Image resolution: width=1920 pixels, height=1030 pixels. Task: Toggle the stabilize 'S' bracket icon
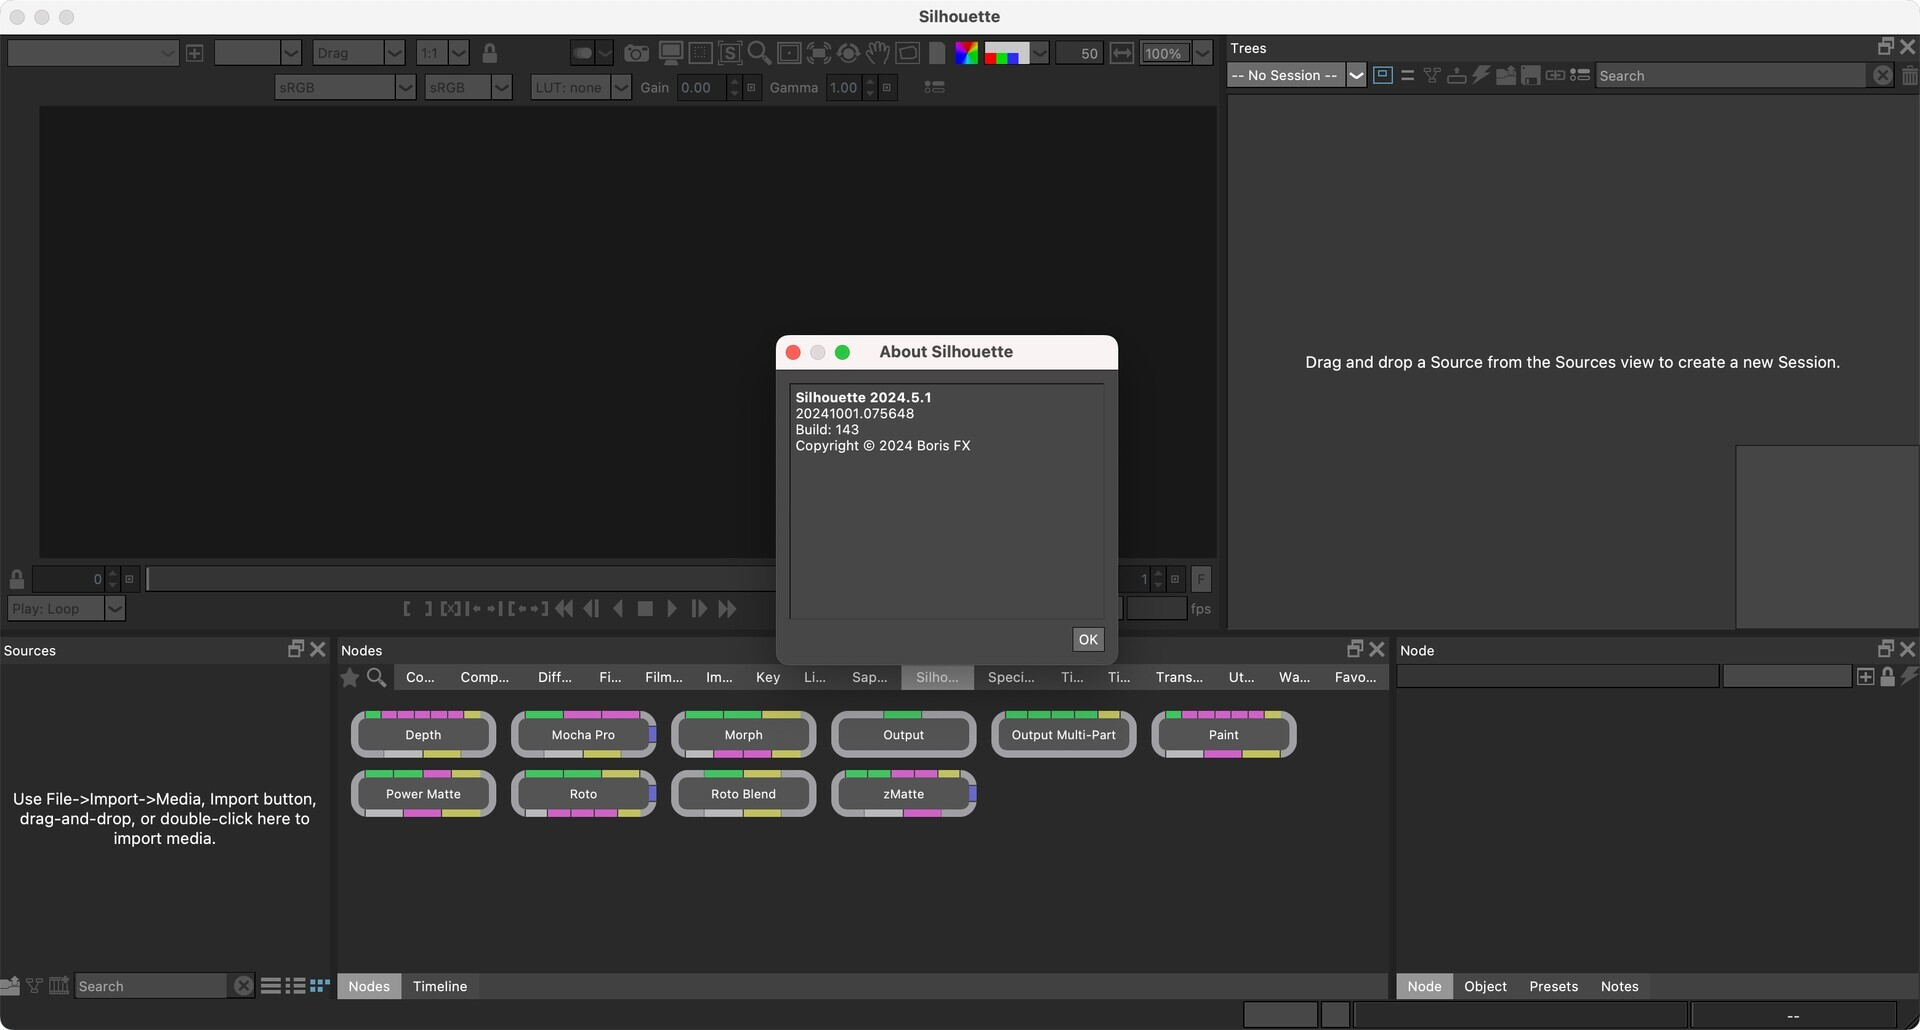[730, 53]
